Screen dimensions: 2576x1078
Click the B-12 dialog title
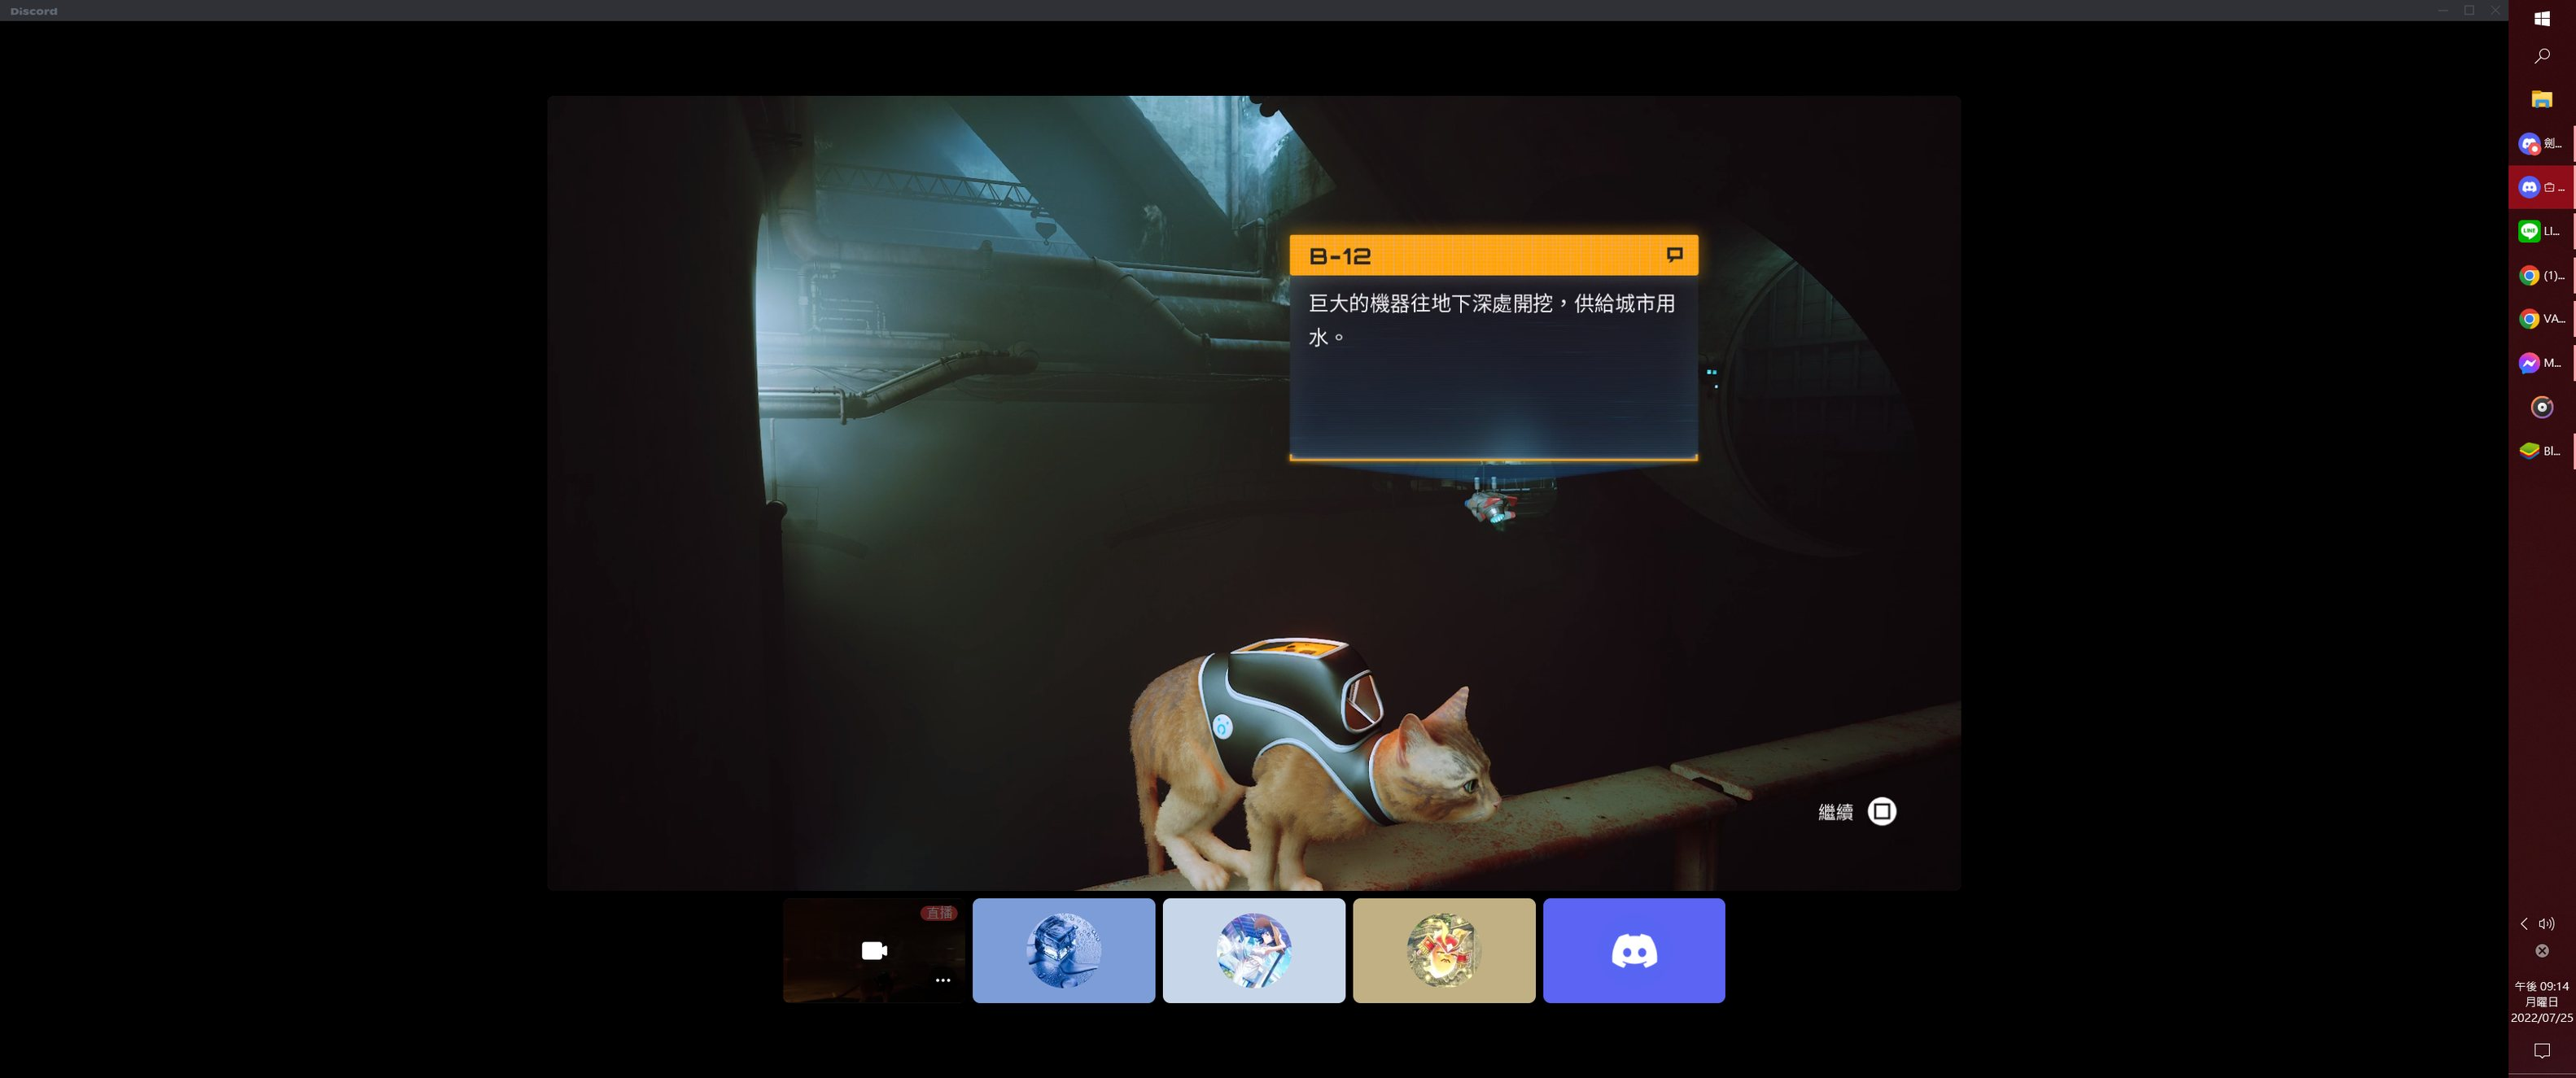1340,256
